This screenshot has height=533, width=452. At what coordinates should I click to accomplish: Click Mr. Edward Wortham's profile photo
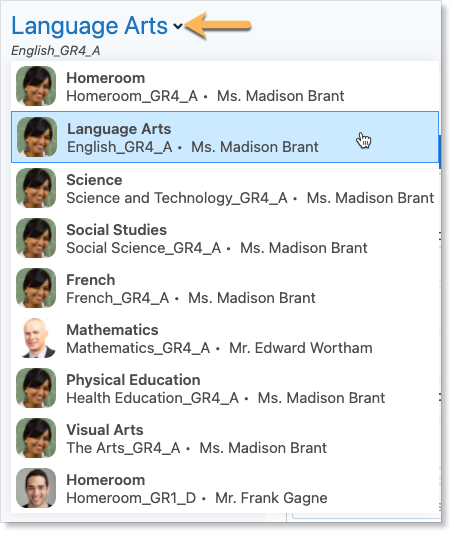click(x=36, y=338)
